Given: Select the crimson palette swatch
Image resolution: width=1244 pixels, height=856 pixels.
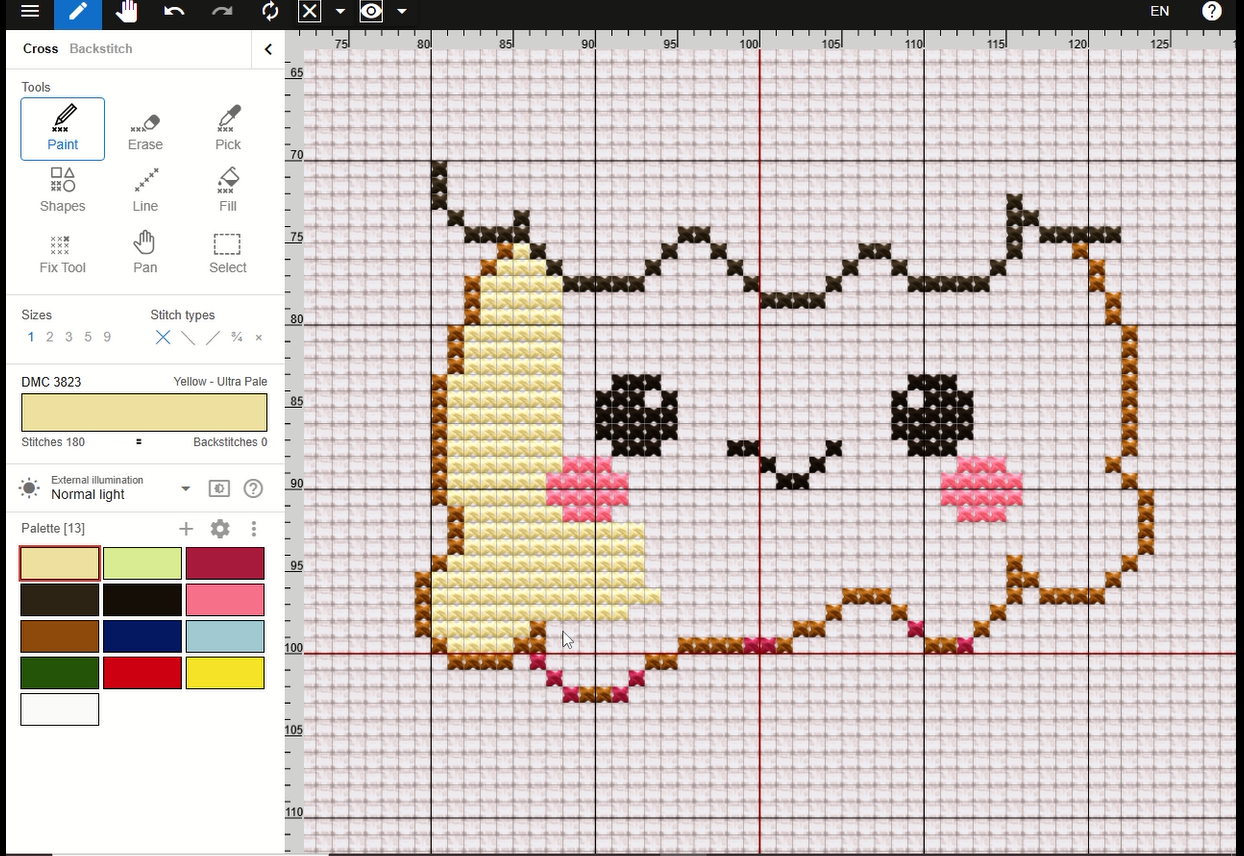Looking at the screenshot, I should pos(225,563).
